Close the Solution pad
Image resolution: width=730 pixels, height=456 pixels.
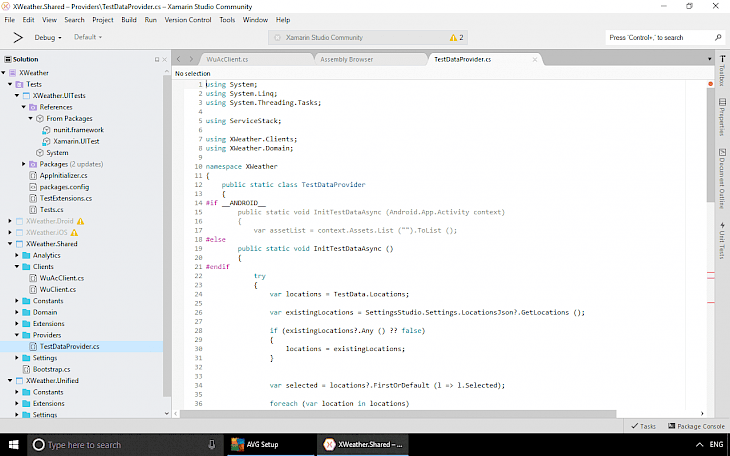164,60
